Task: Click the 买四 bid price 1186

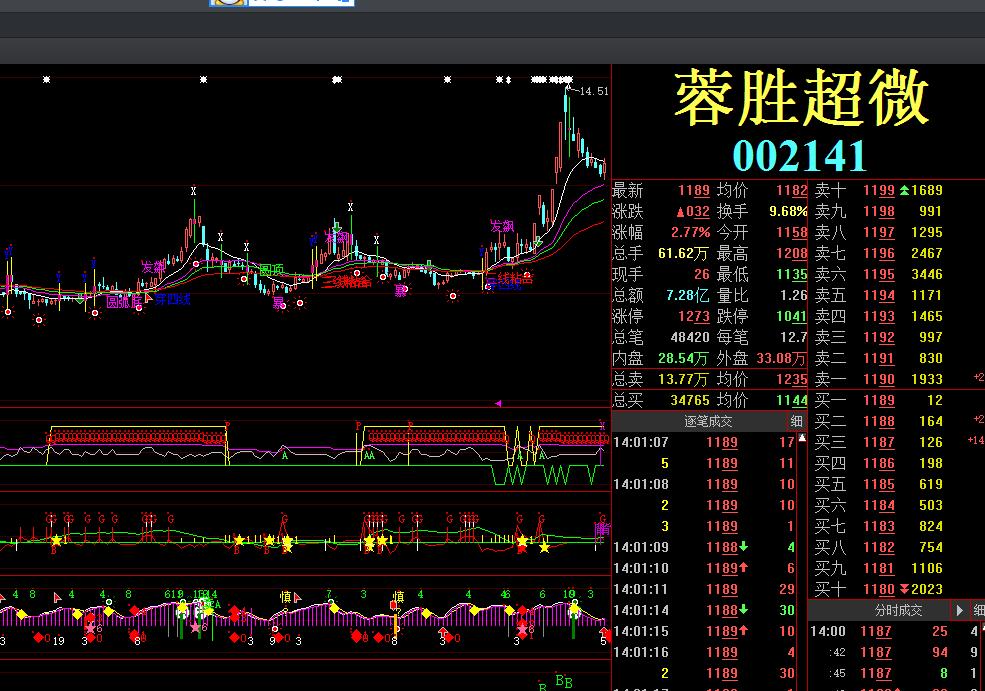Action: [x=879, y=464]
